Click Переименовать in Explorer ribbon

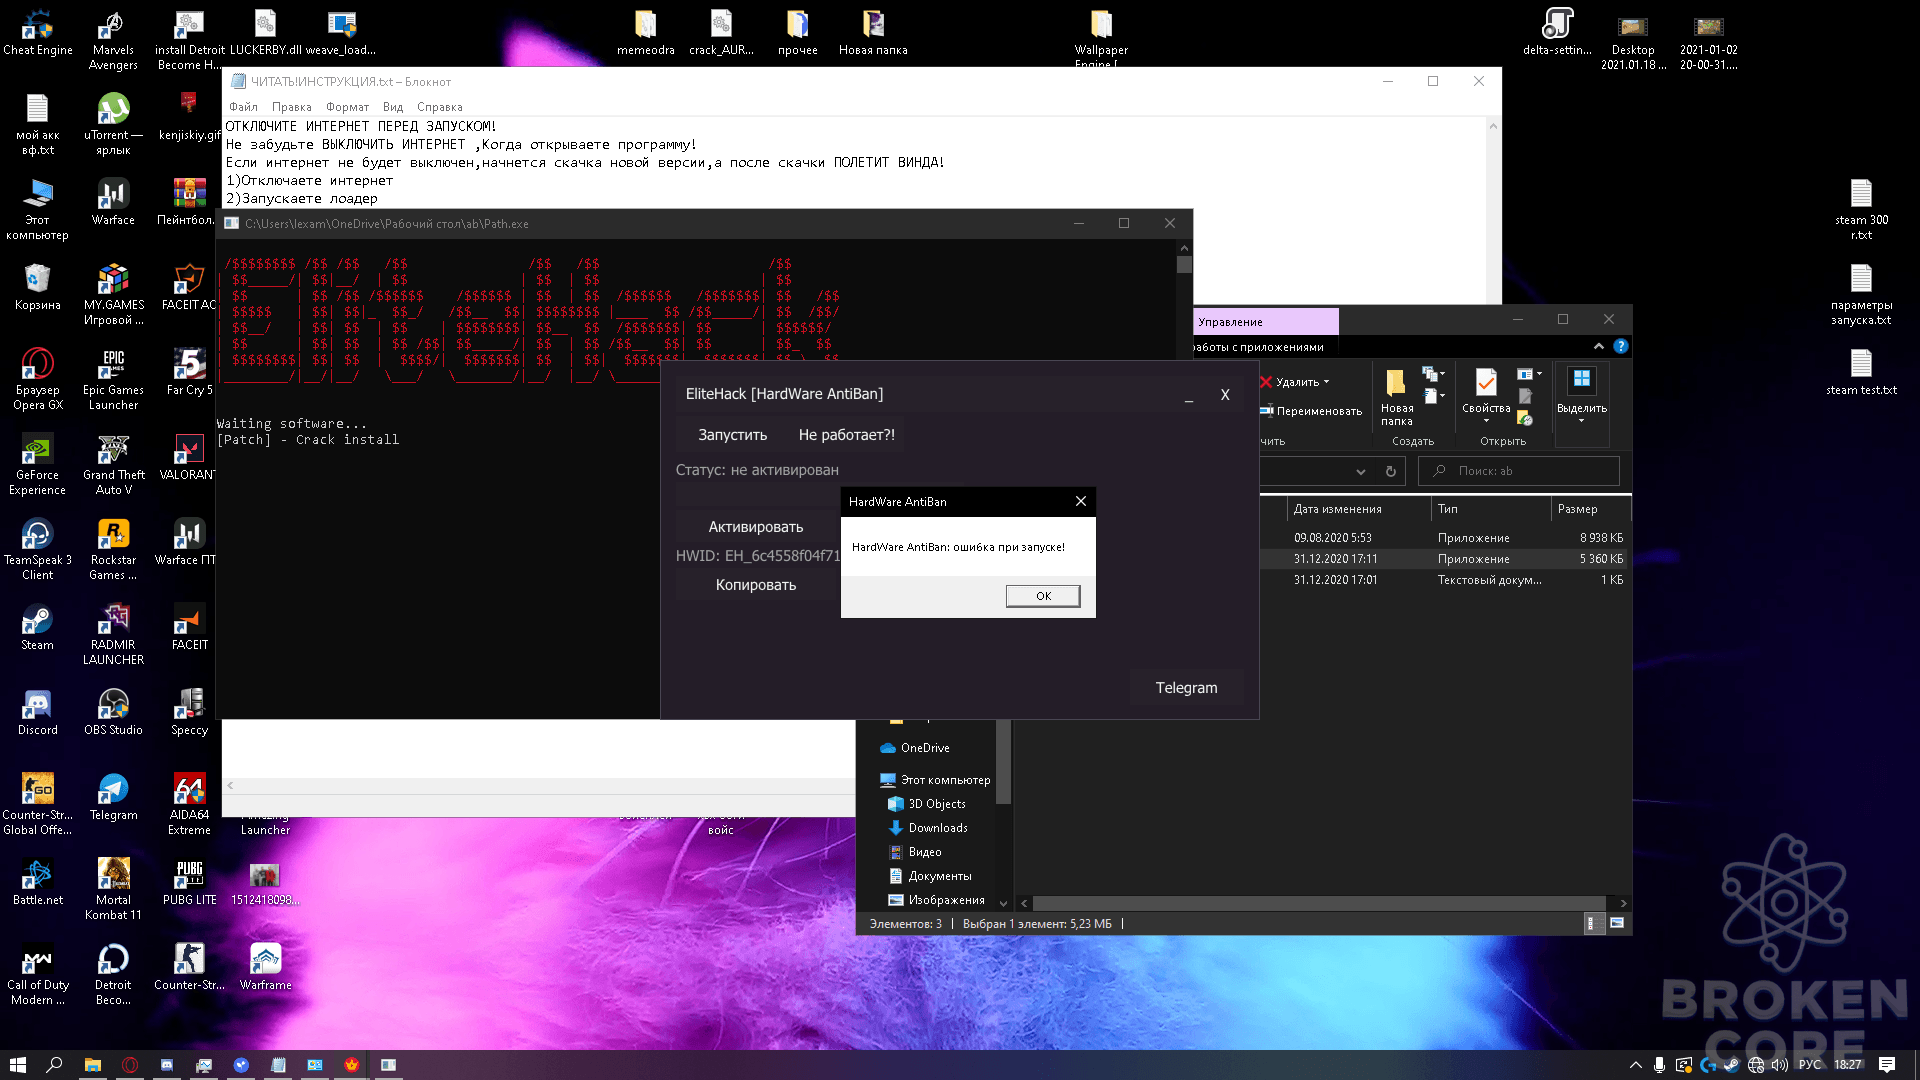pos(1311,411)
